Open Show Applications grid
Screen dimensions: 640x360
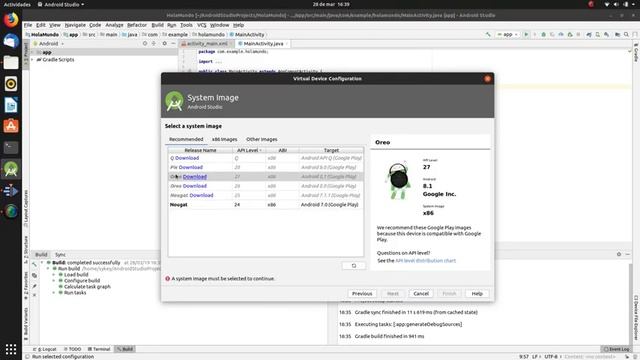pos(11,349)
